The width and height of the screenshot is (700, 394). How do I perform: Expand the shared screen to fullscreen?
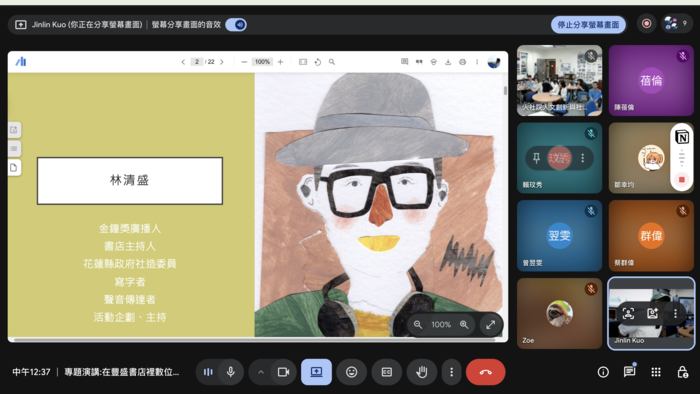[491, 325]
